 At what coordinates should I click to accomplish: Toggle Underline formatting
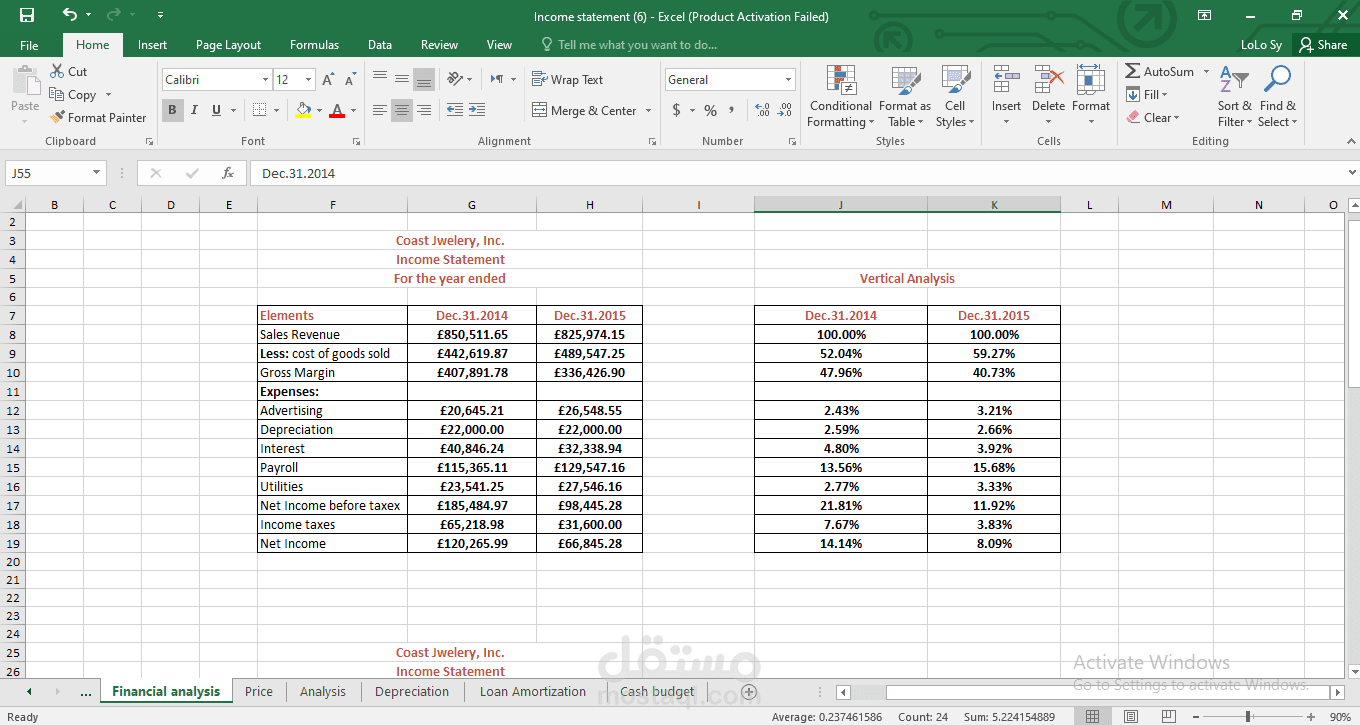[x=217, y=110]
